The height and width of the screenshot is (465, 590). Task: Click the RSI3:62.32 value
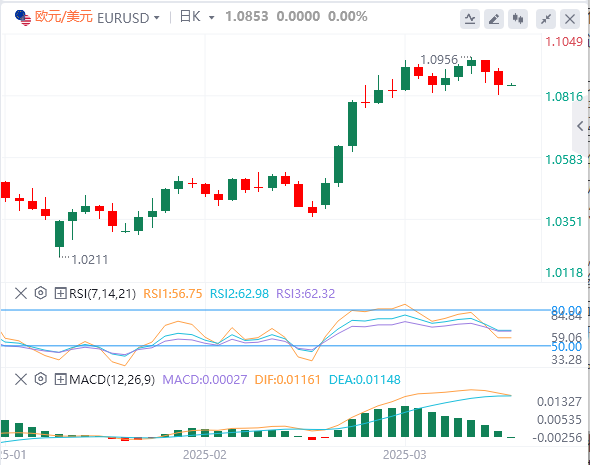pyautogui.click(x=306, y=293)
